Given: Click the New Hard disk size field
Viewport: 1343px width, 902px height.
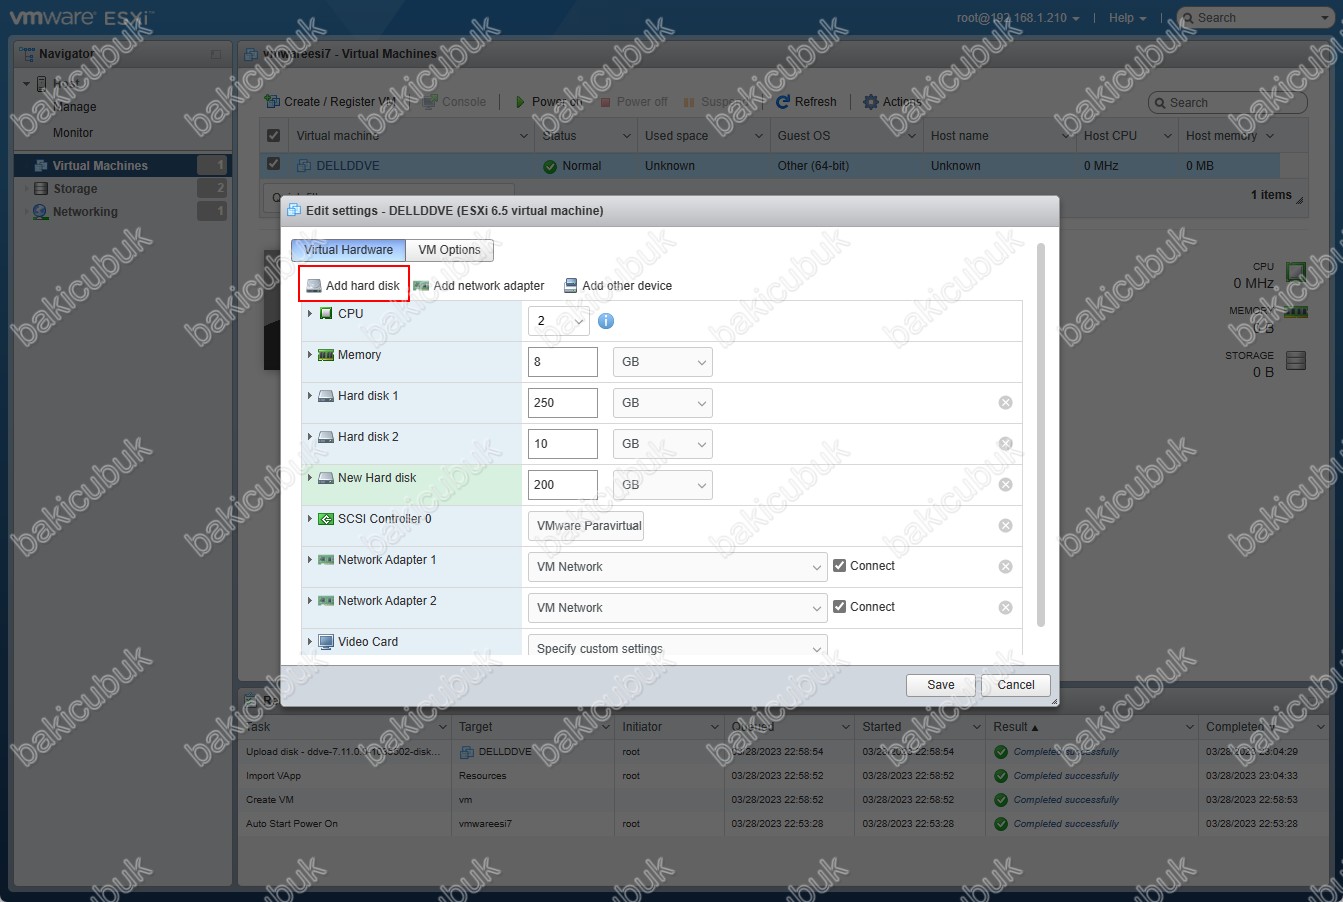Looking at the screenshot, I should pos(563,485).
